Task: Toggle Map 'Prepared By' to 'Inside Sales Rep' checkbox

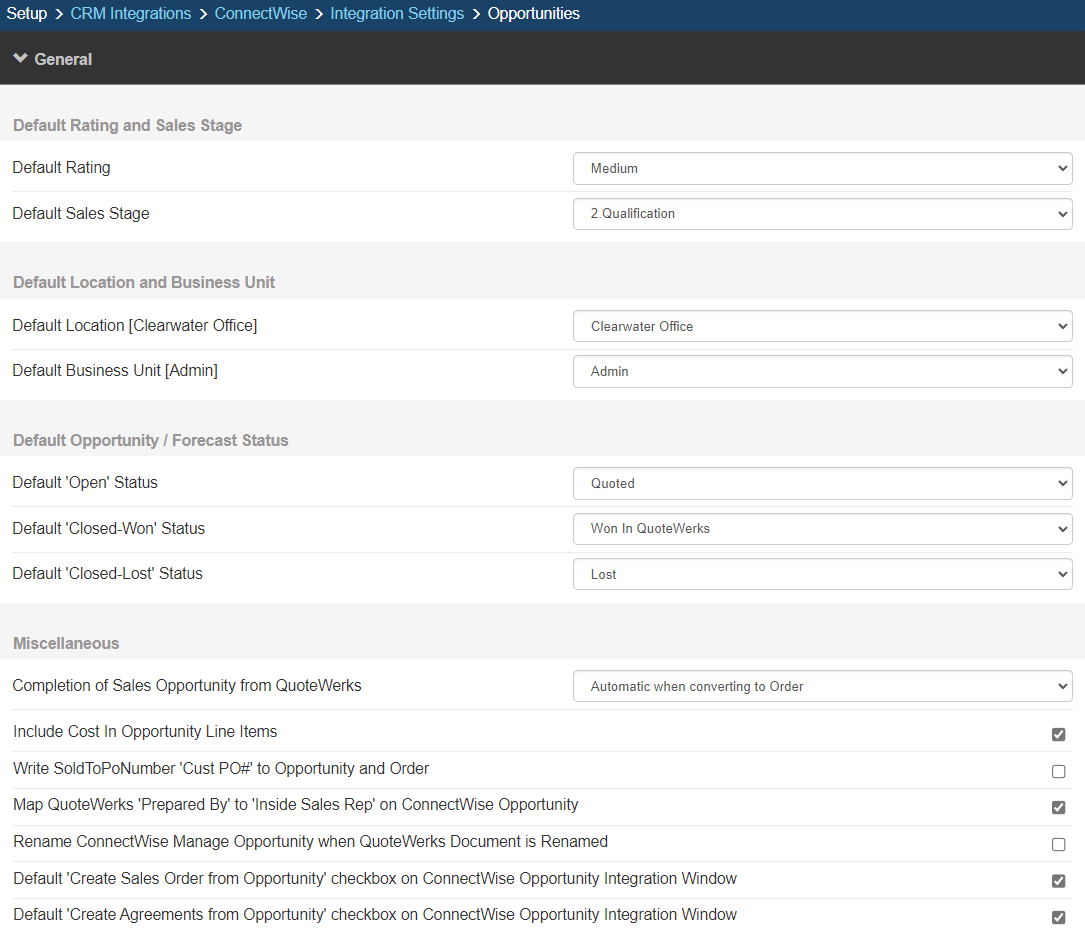Action: 1058,807
